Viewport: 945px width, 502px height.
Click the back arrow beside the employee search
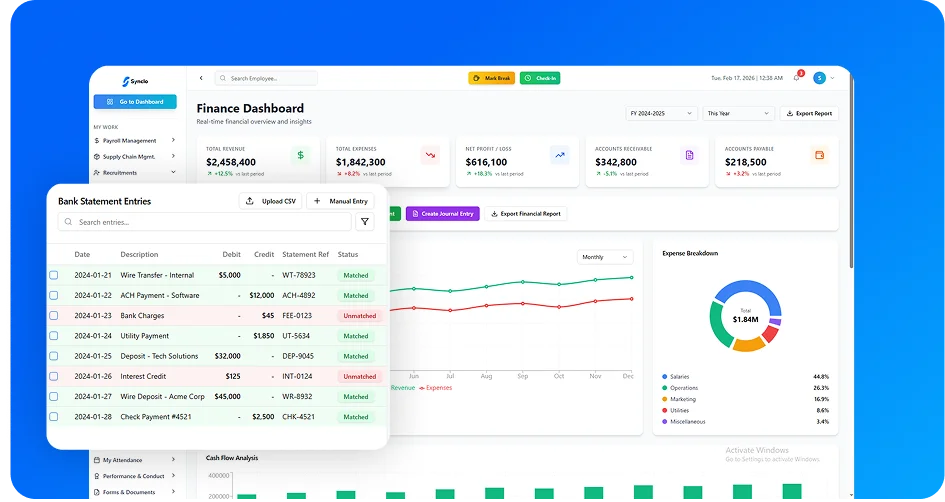point(201,78)
